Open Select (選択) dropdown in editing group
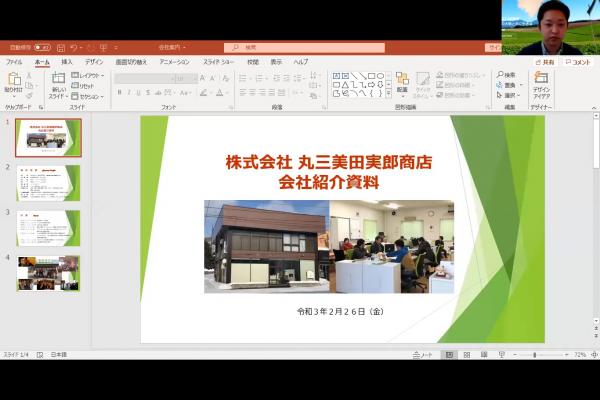This screenshot has width=600, height=400. pos(508,95)
